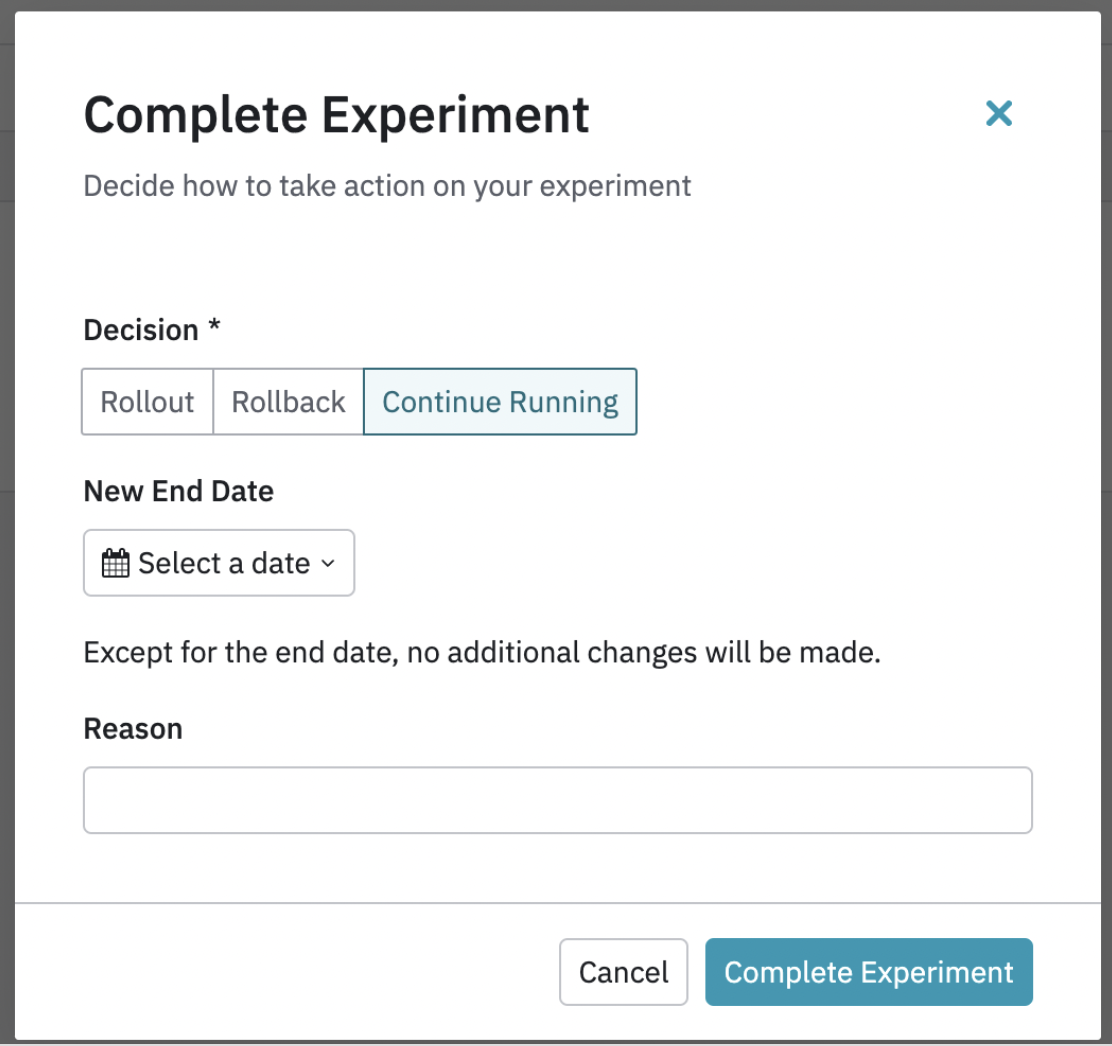
Task: Click the end date changes notice text
Action: tap(481, 653)
